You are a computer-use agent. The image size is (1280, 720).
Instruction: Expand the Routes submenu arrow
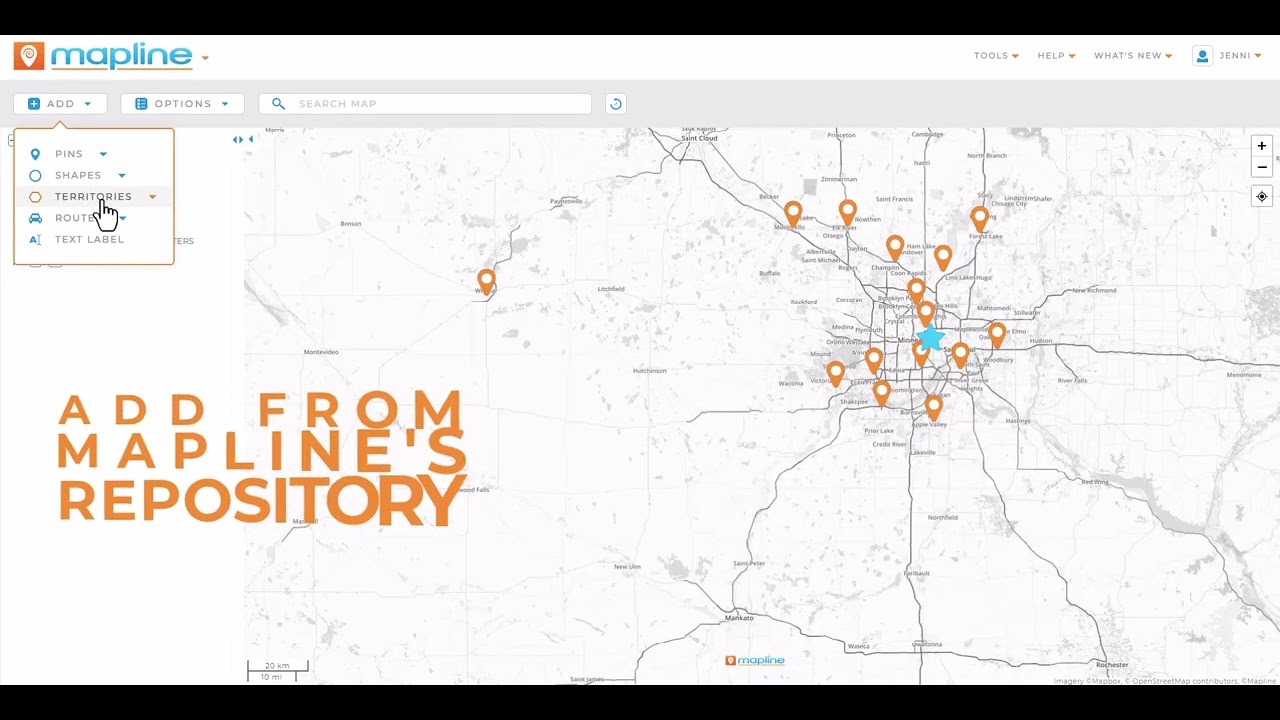pos(122,218)
